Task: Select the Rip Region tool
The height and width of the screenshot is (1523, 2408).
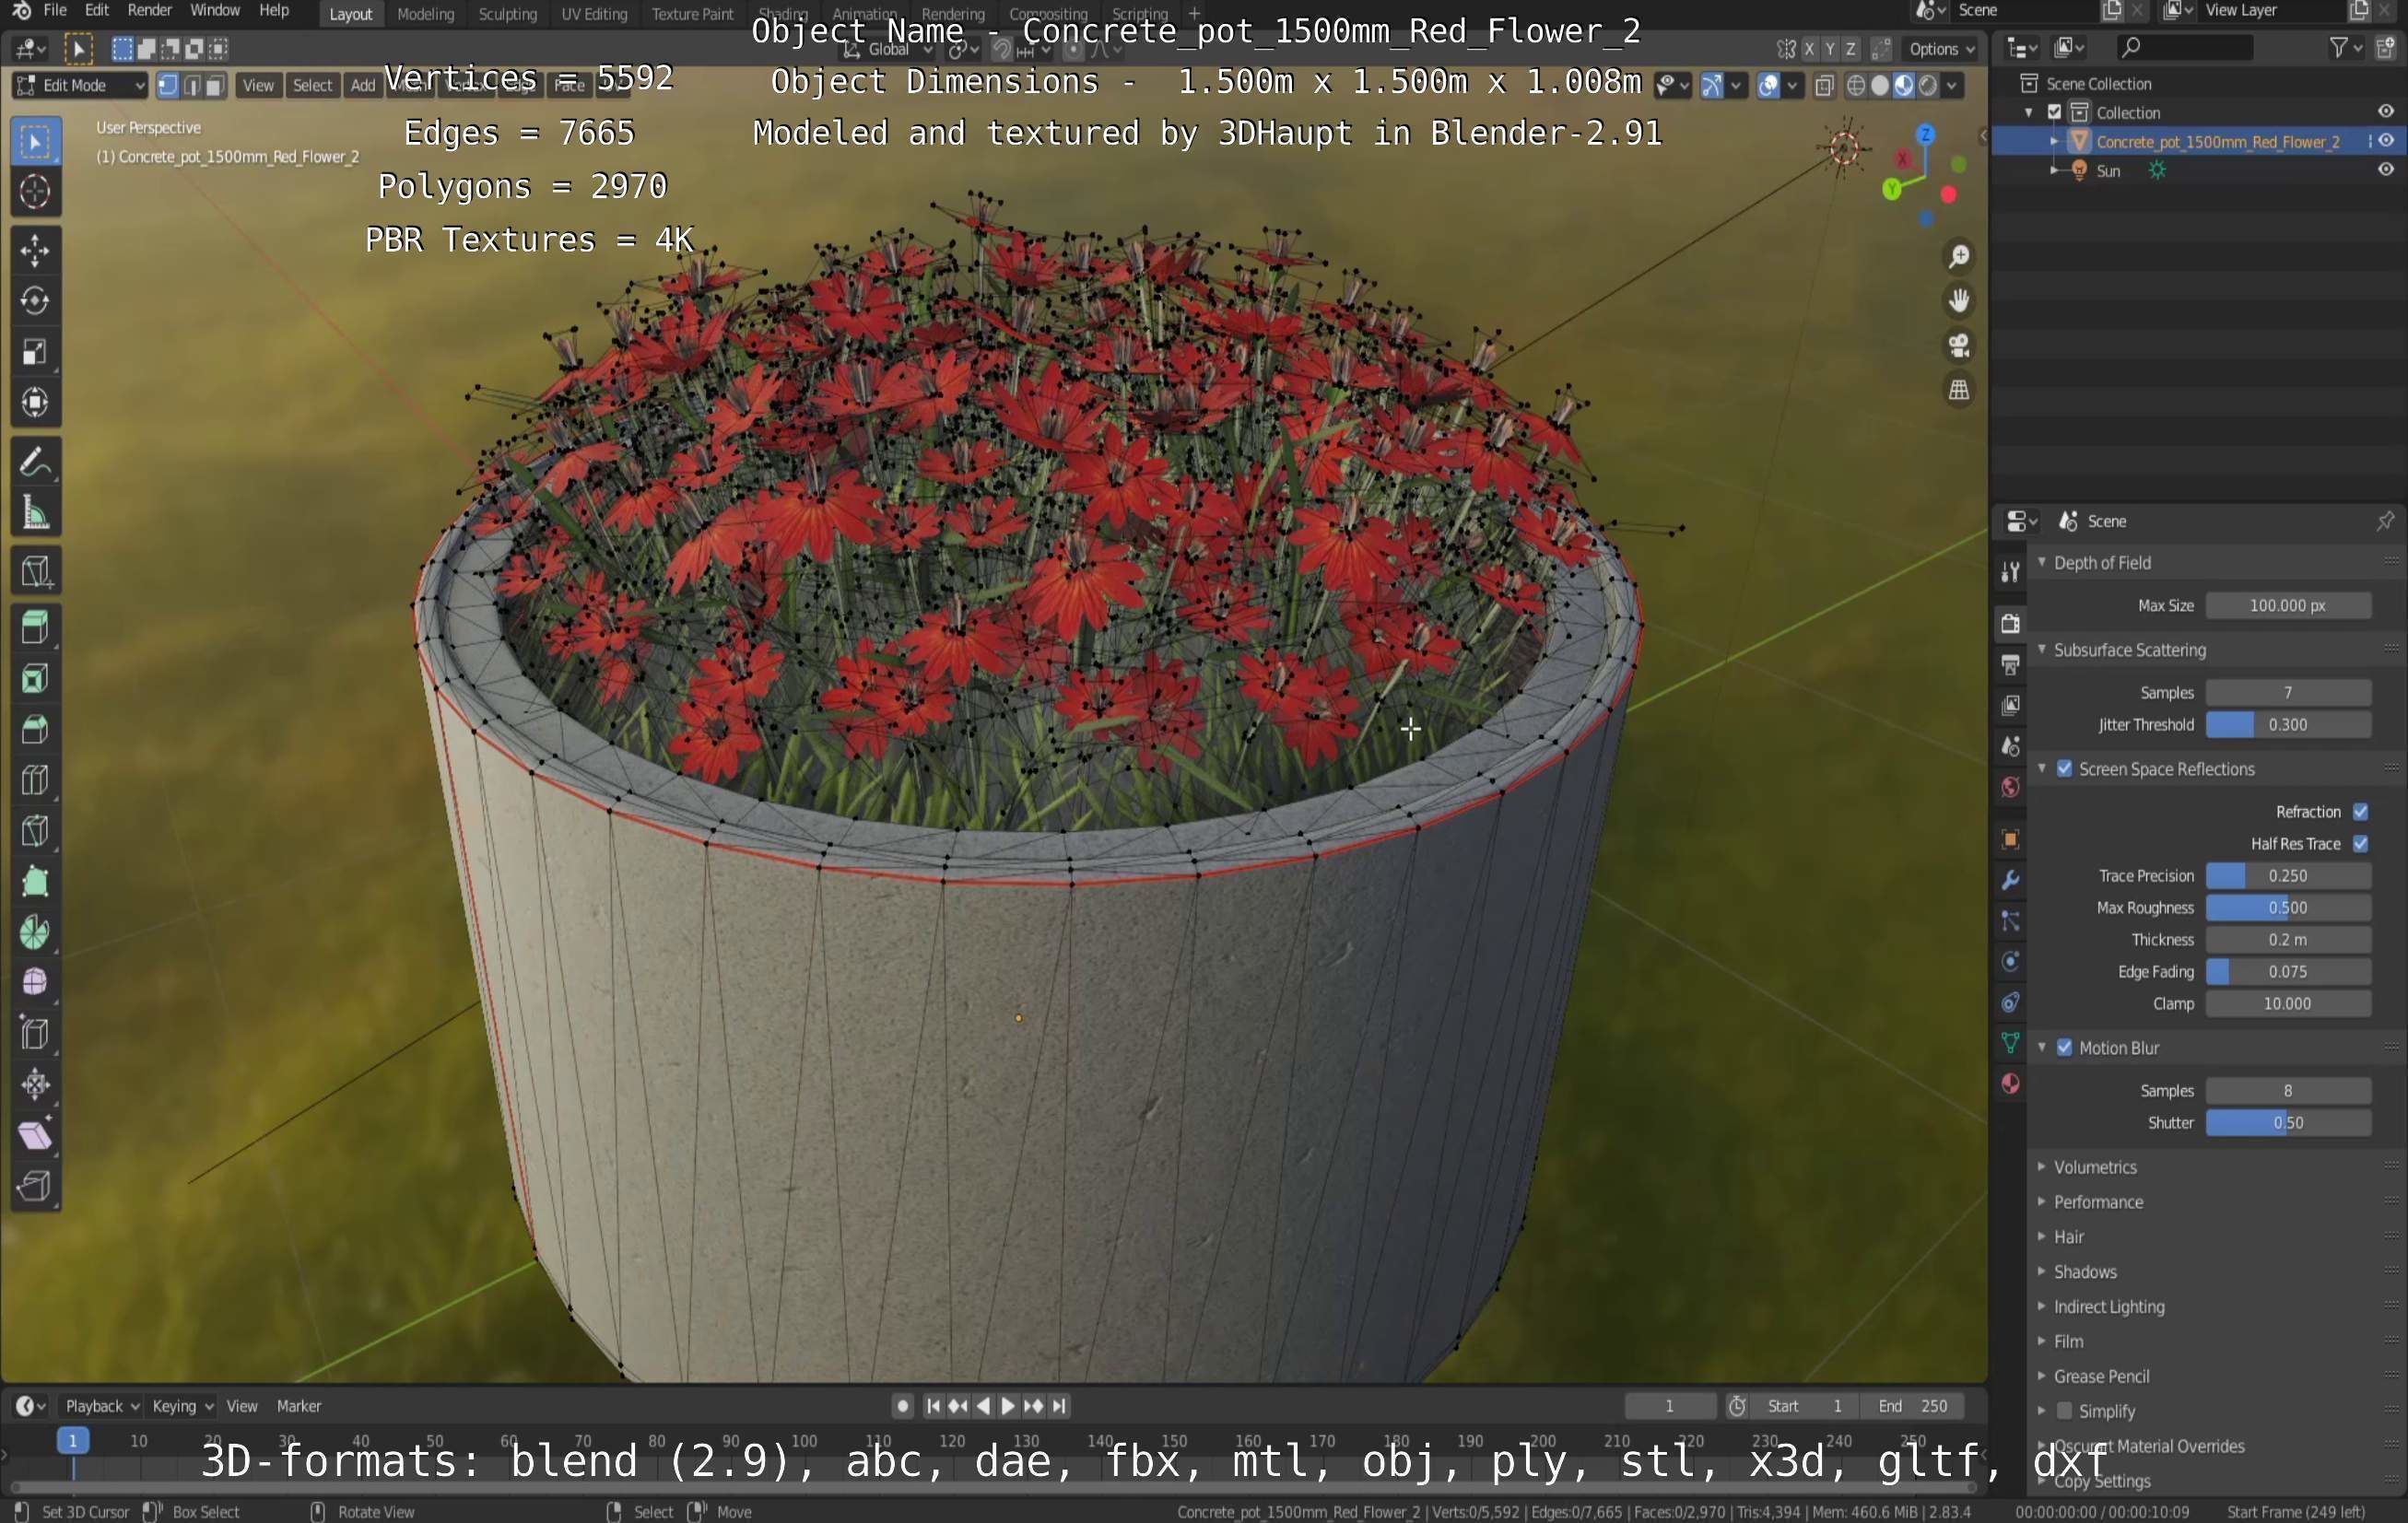Action: click(35, 1186)
